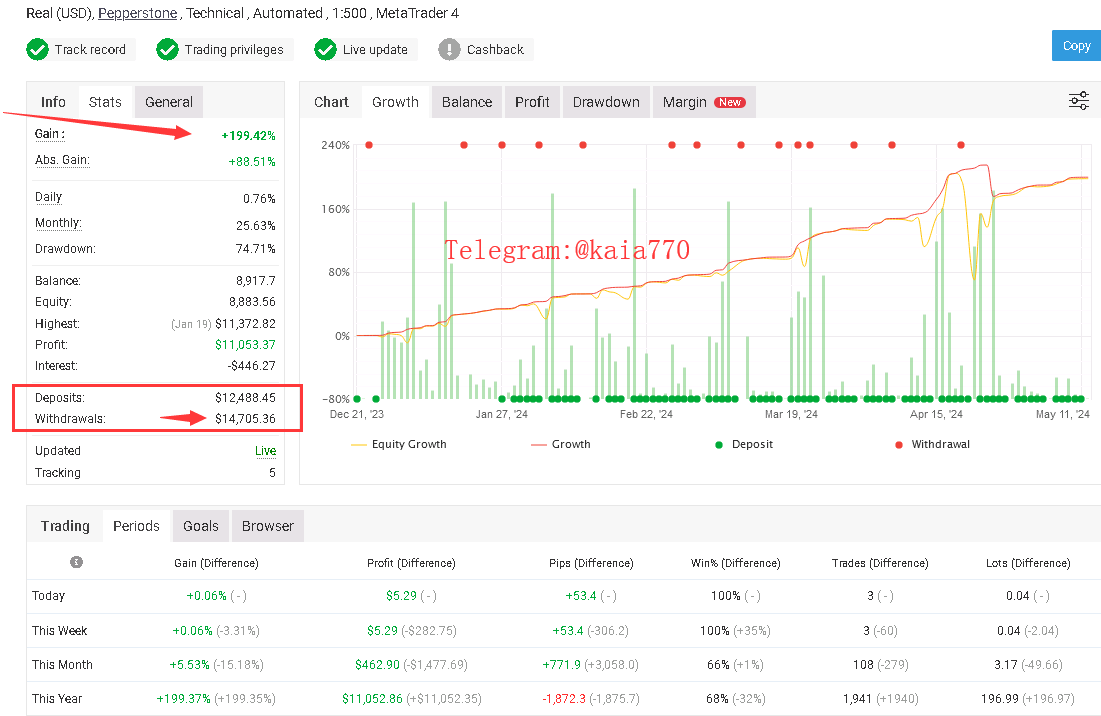Click the monthly value 25.63%

256,225
